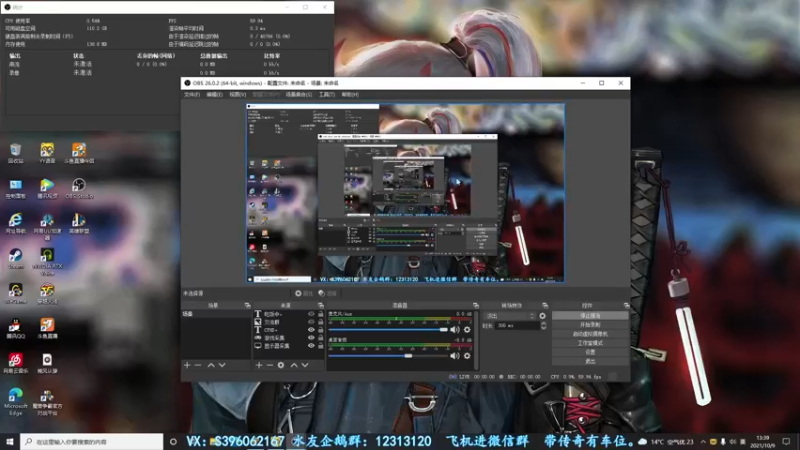The image size is (800, 450).
Task: Open the NVIDIA RTX Voice desktop shortcut
Action: point(47,261)
